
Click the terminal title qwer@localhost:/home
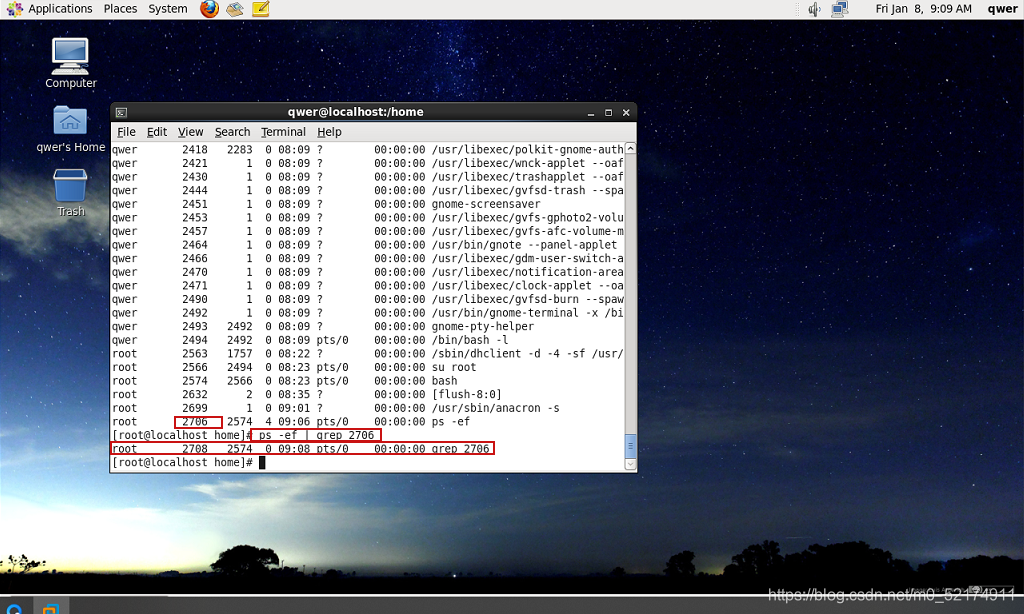pyautogui.click(x=355, y=112)
